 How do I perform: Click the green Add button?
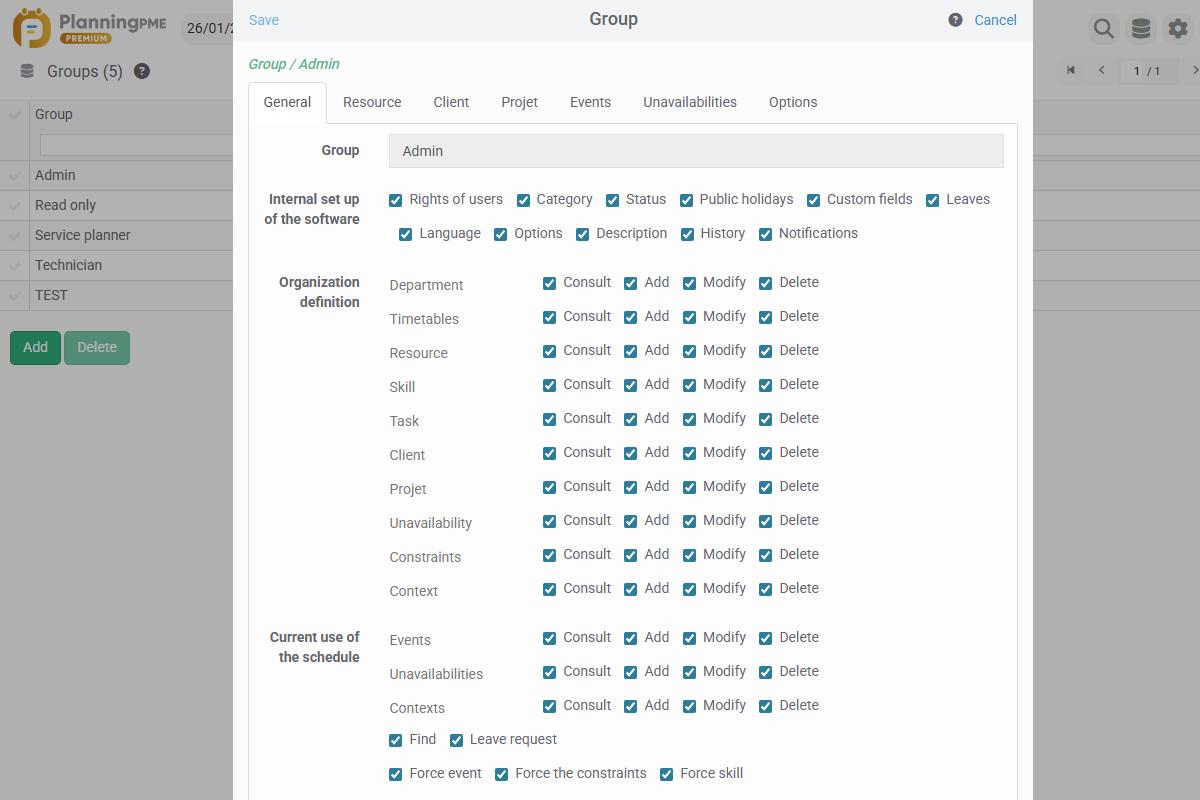point(35,347)
